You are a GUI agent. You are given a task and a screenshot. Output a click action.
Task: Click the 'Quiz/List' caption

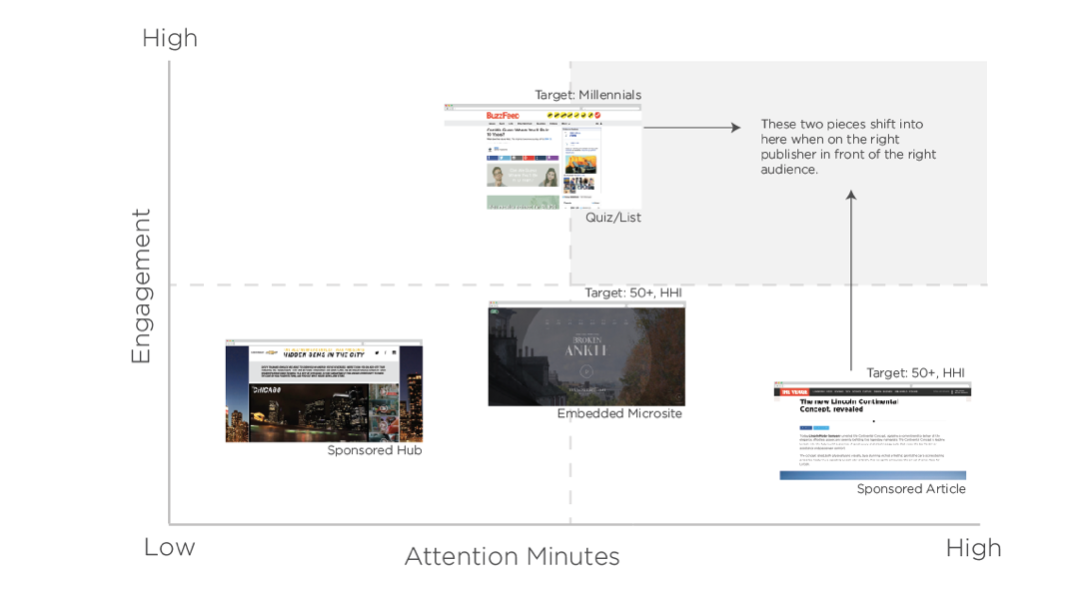tap(613, 217)
